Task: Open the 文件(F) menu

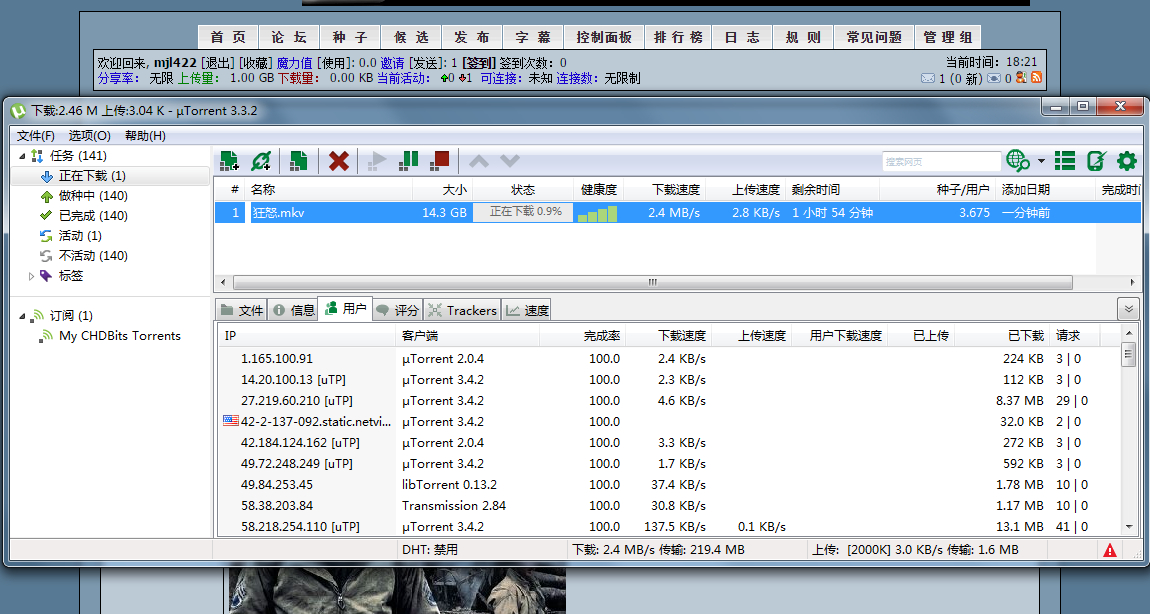Action: coord(36,136)
